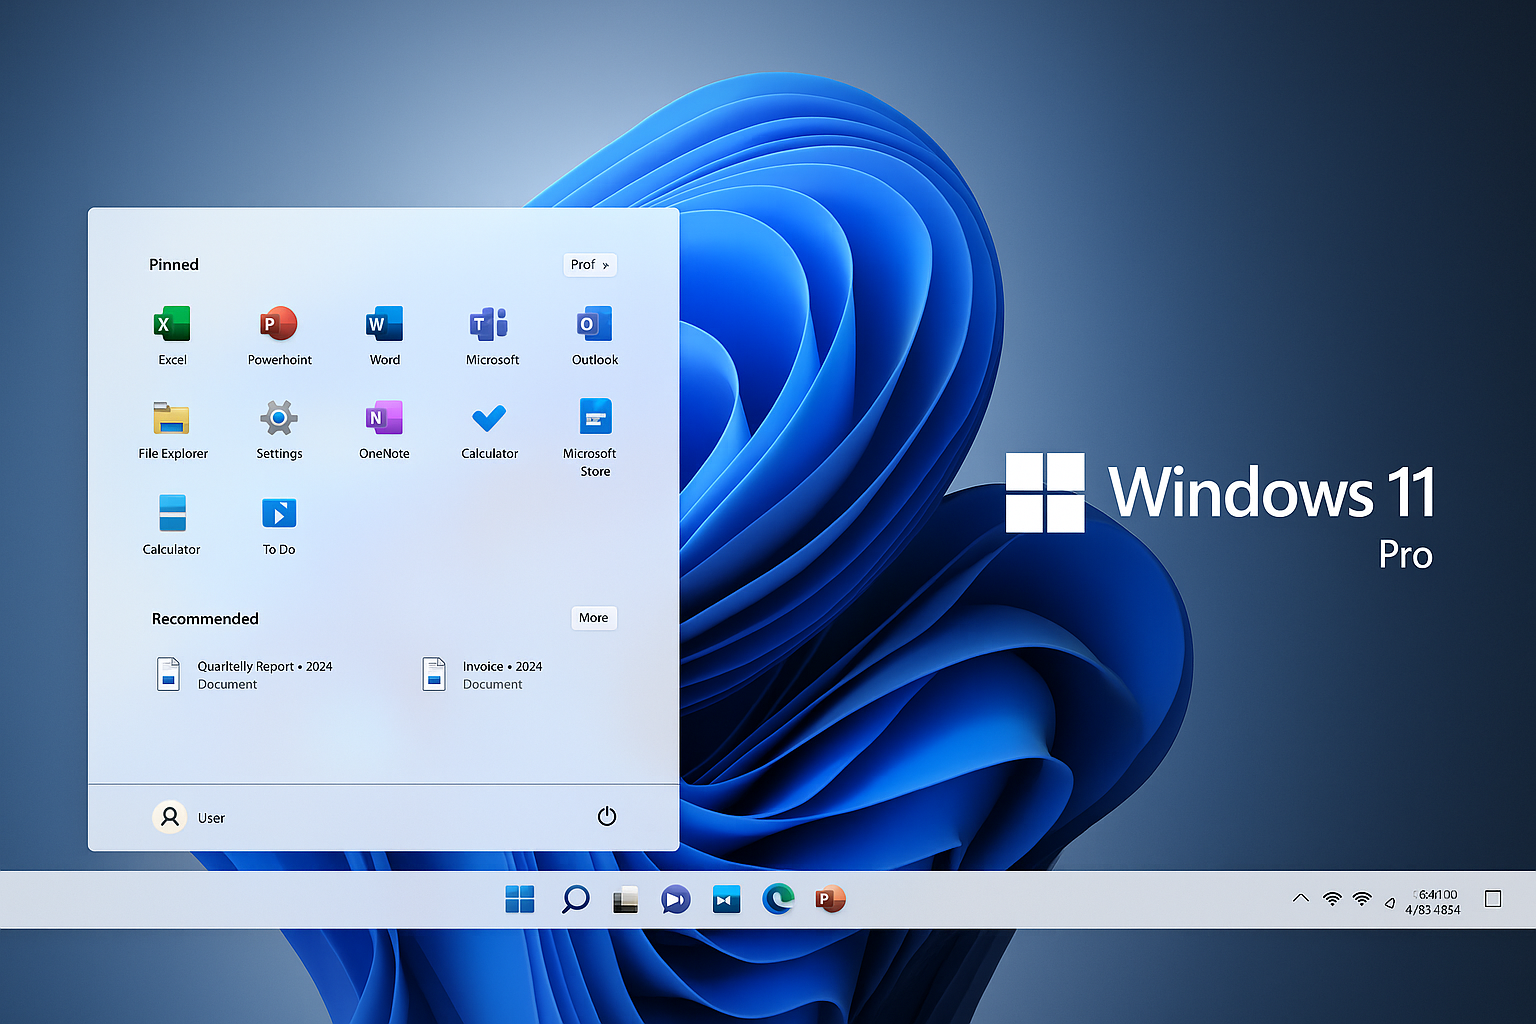Viewport: 1536px width, 1024px height.
Task: Open the Prof dropdown near Pinned
Action: [590, 264]
